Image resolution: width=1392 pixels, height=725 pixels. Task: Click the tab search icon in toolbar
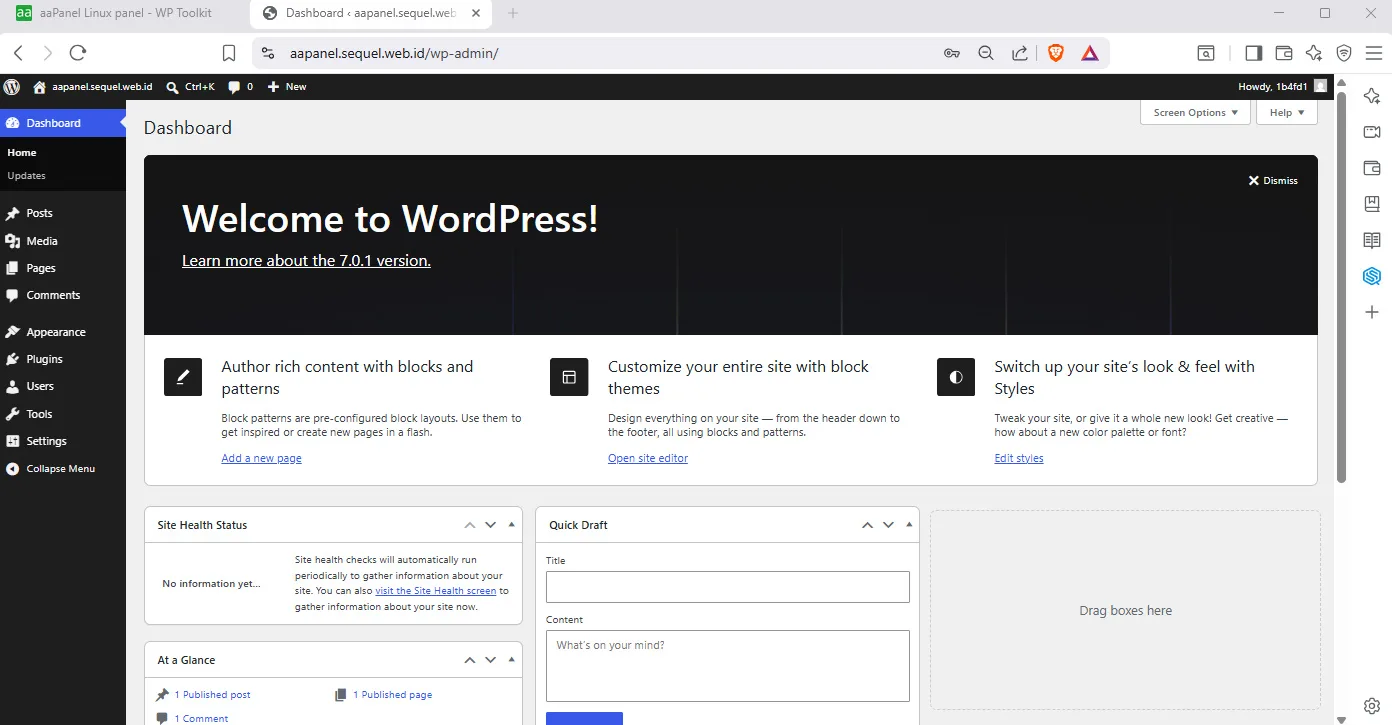[x=1207, y=53]
